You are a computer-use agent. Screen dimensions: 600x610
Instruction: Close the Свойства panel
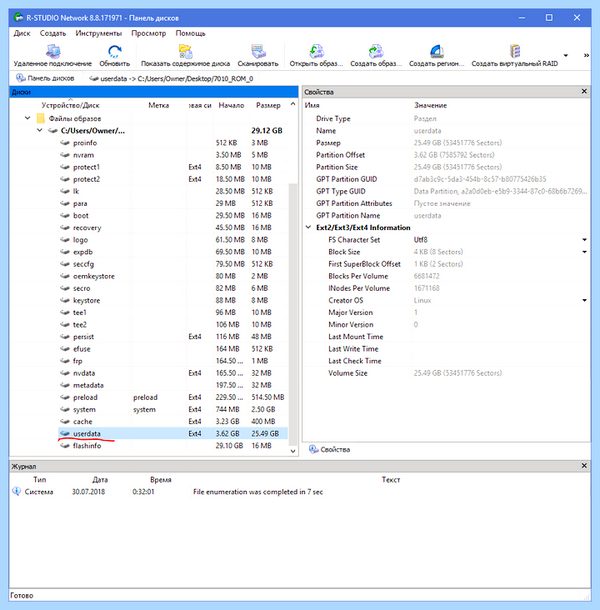click(x=584, y=91)
